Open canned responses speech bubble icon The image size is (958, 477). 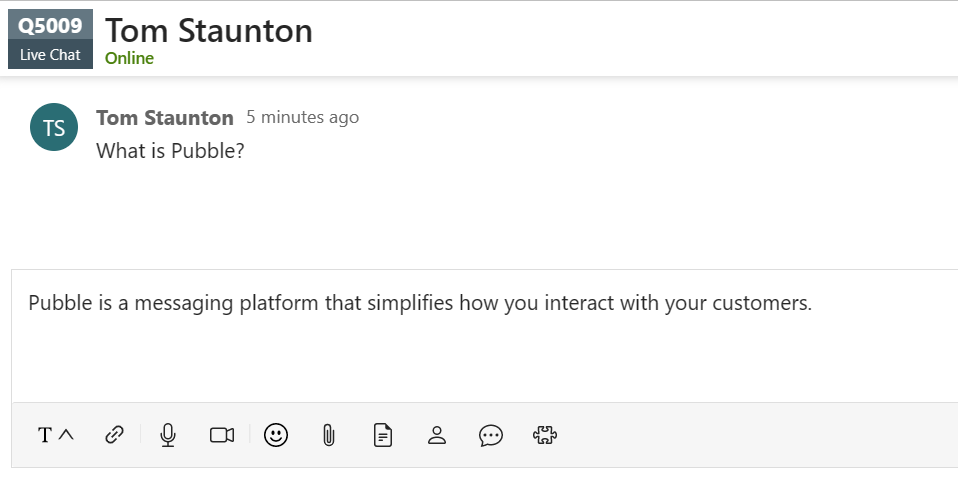tap(490, 435)
